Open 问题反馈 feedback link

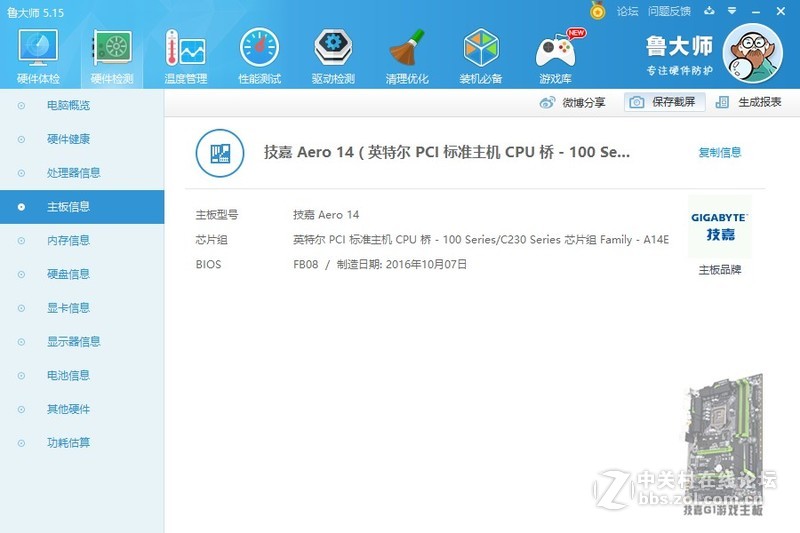tap(669, 11)
